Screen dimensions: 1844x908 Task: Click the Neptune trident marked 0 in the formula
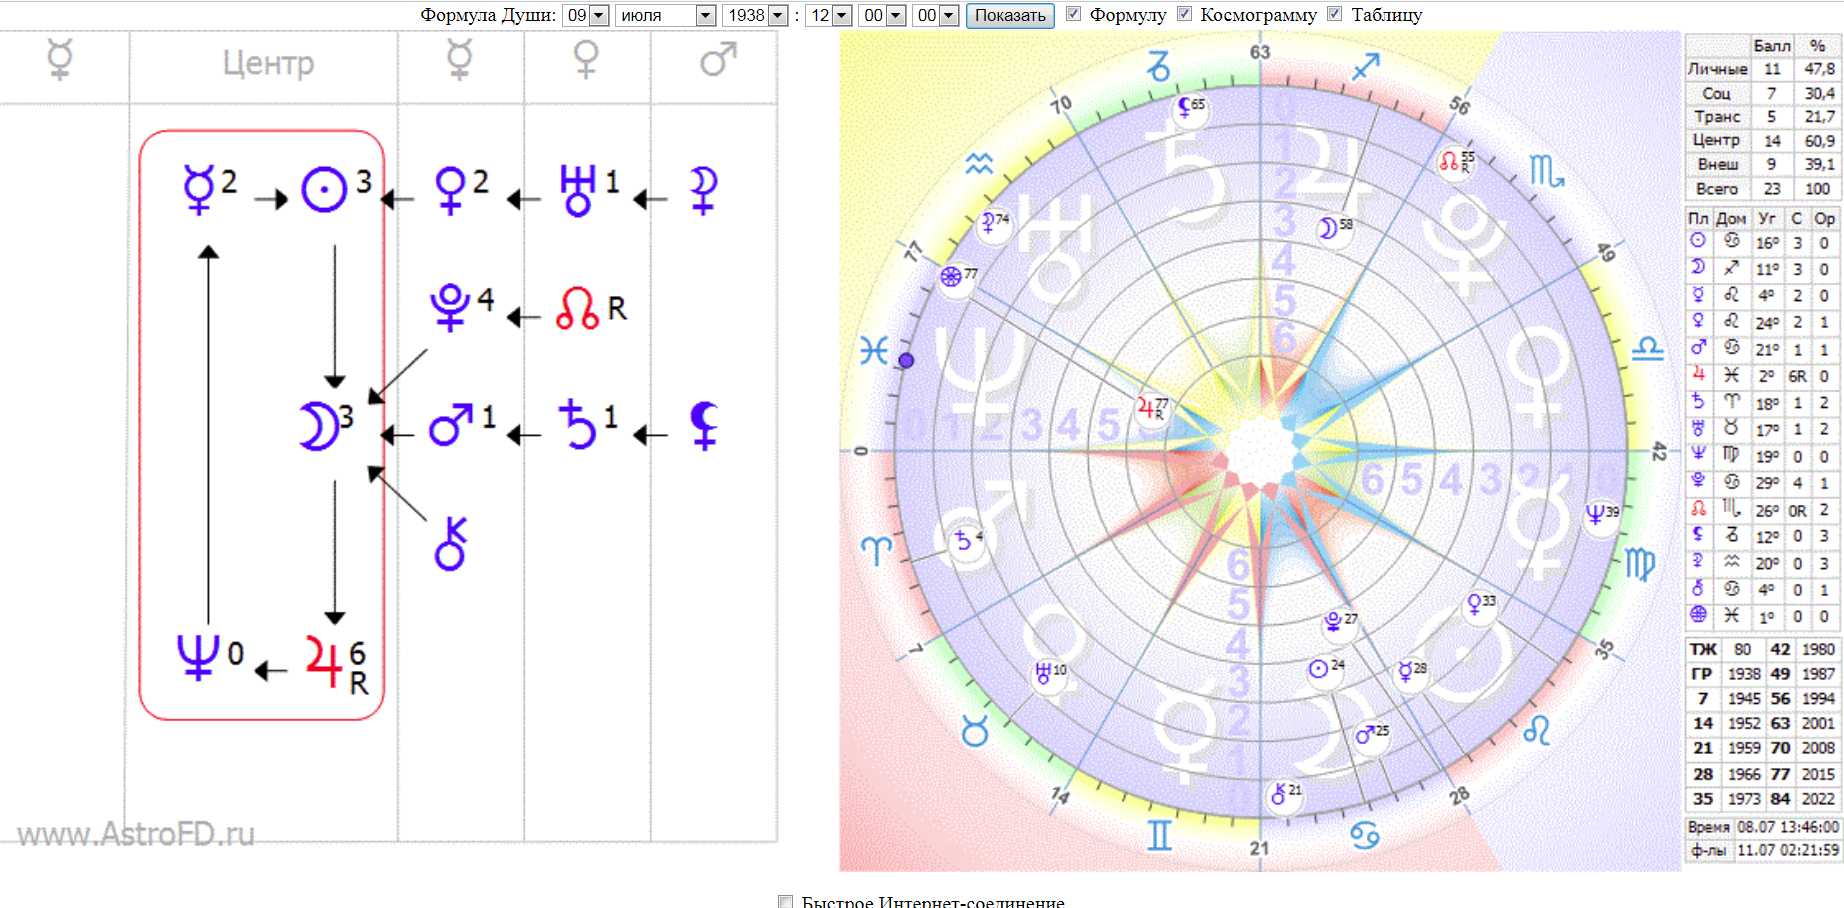pyautogui.click(x=198, y=658)
